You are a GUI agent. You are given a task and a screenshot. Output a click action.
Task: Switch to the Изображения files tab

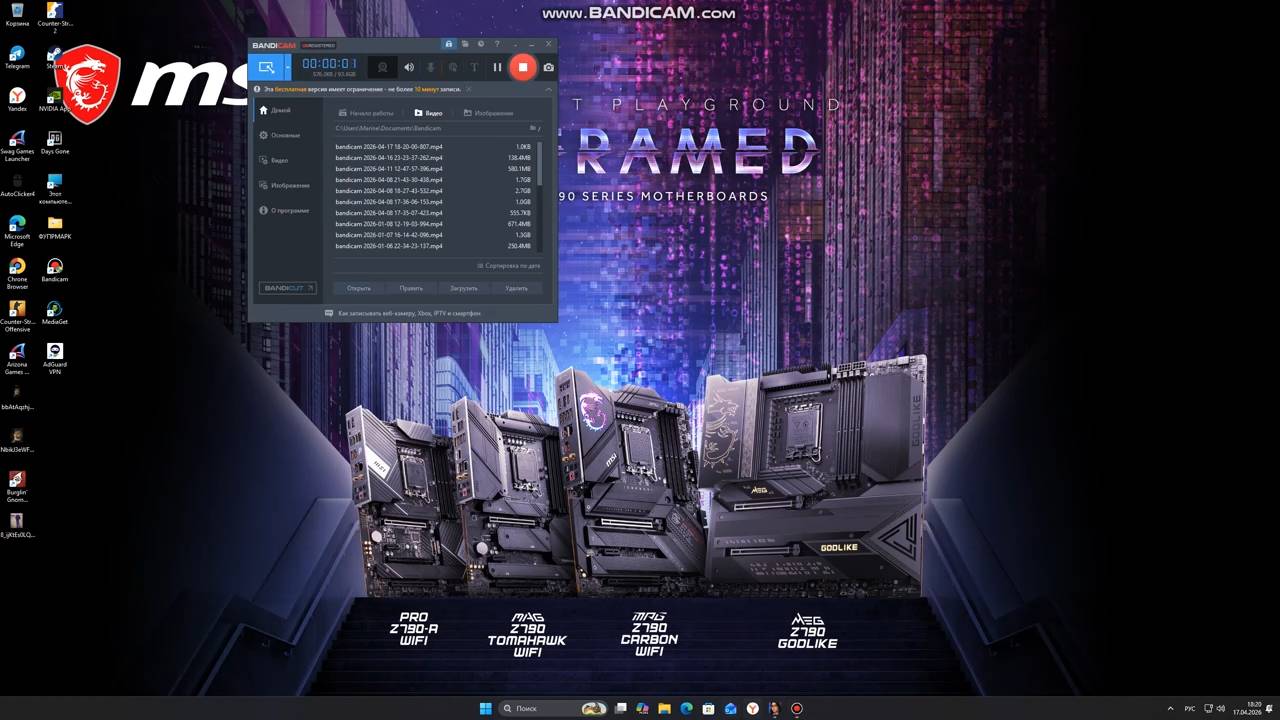tap(489, 113)
